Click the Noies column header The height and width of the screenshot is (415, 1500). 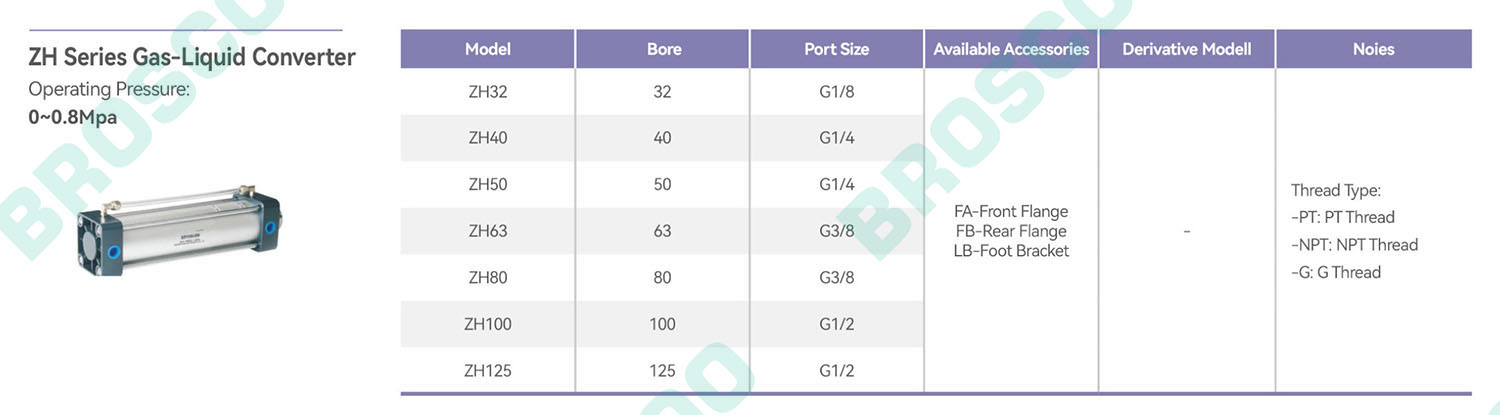coord(1373,49)
